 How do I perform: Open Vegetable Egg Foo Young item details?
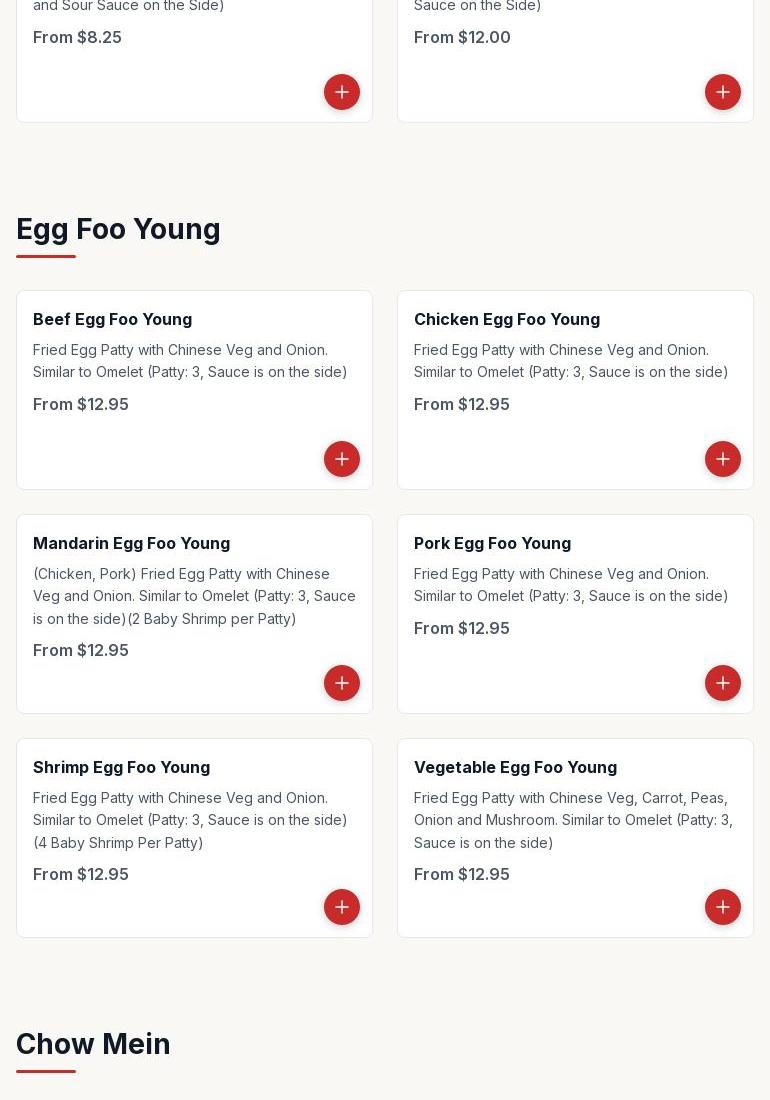pos(515,767)
